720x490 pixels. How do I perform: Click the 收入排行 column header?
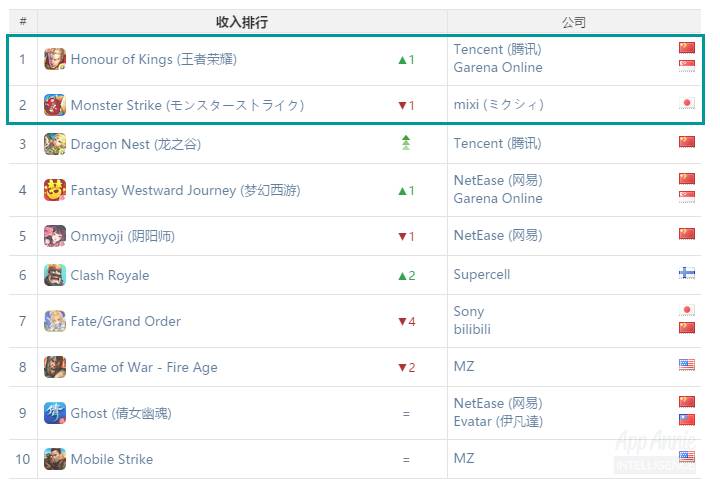242,22
